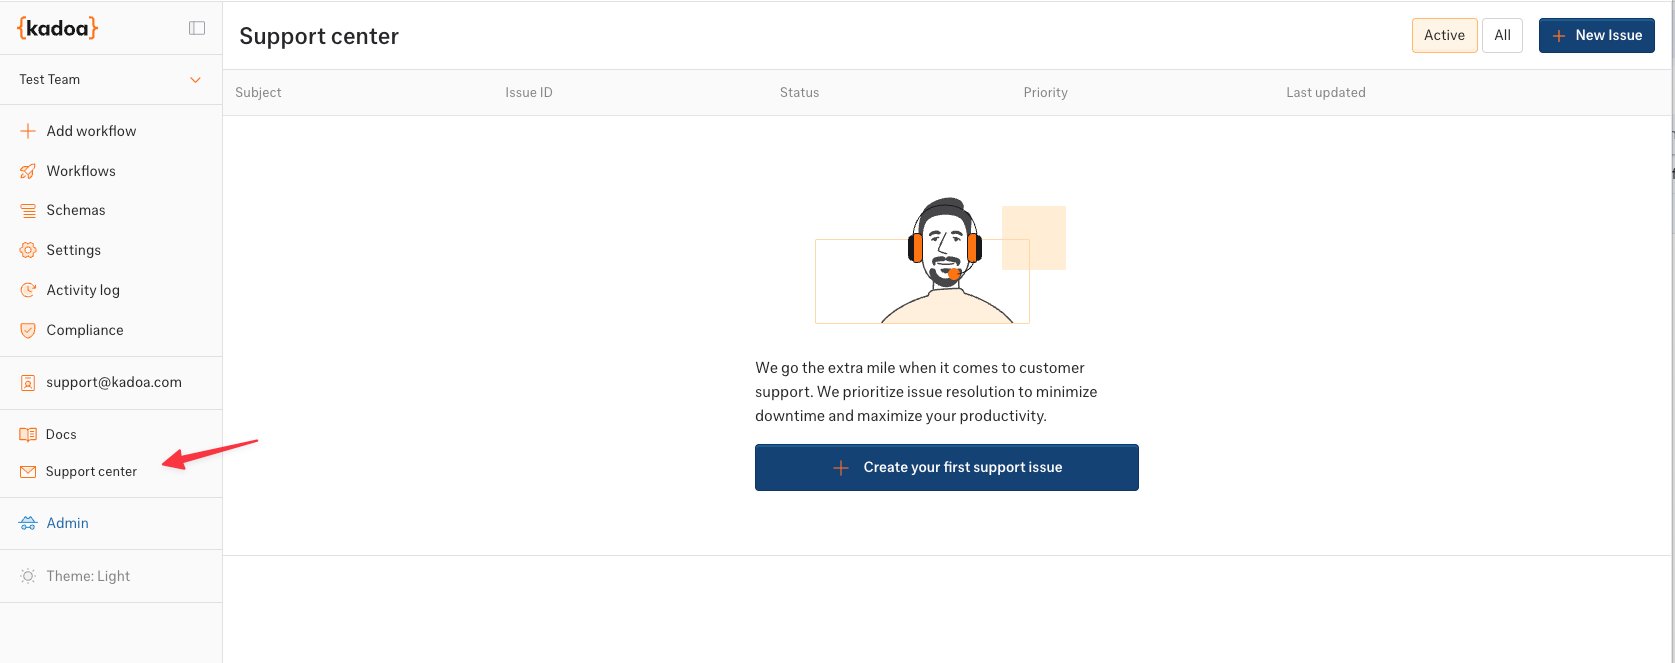The image size is (1675, 663).
Task: Click the Settings gear icon
Action: [x=28, y=250]
